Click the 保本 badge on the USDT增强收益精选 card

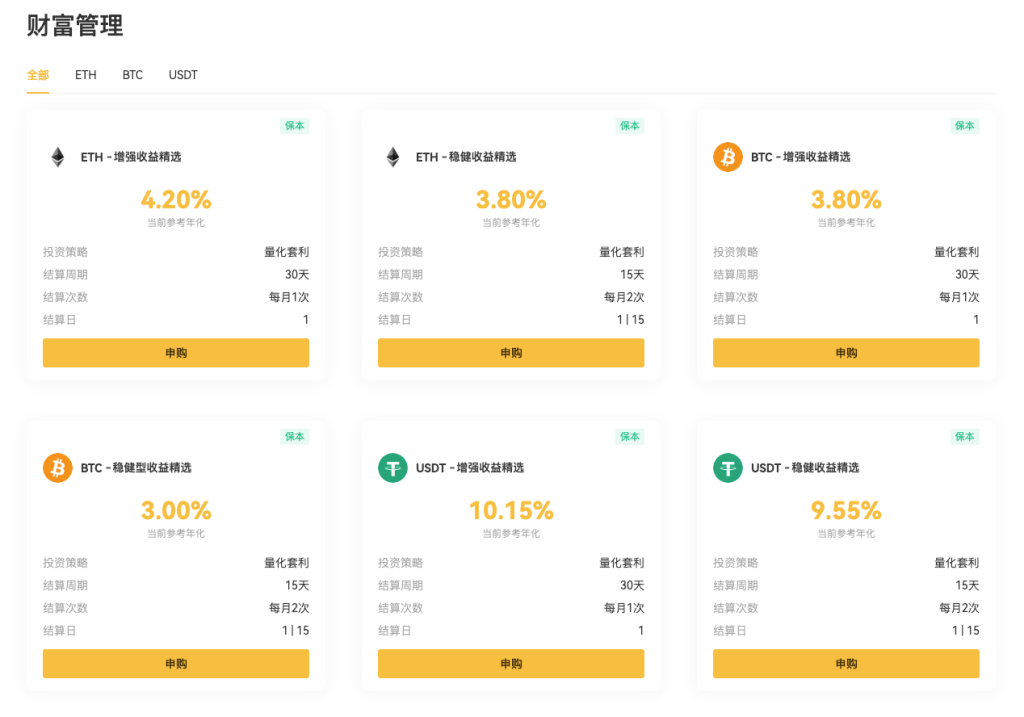click(629, 437)
